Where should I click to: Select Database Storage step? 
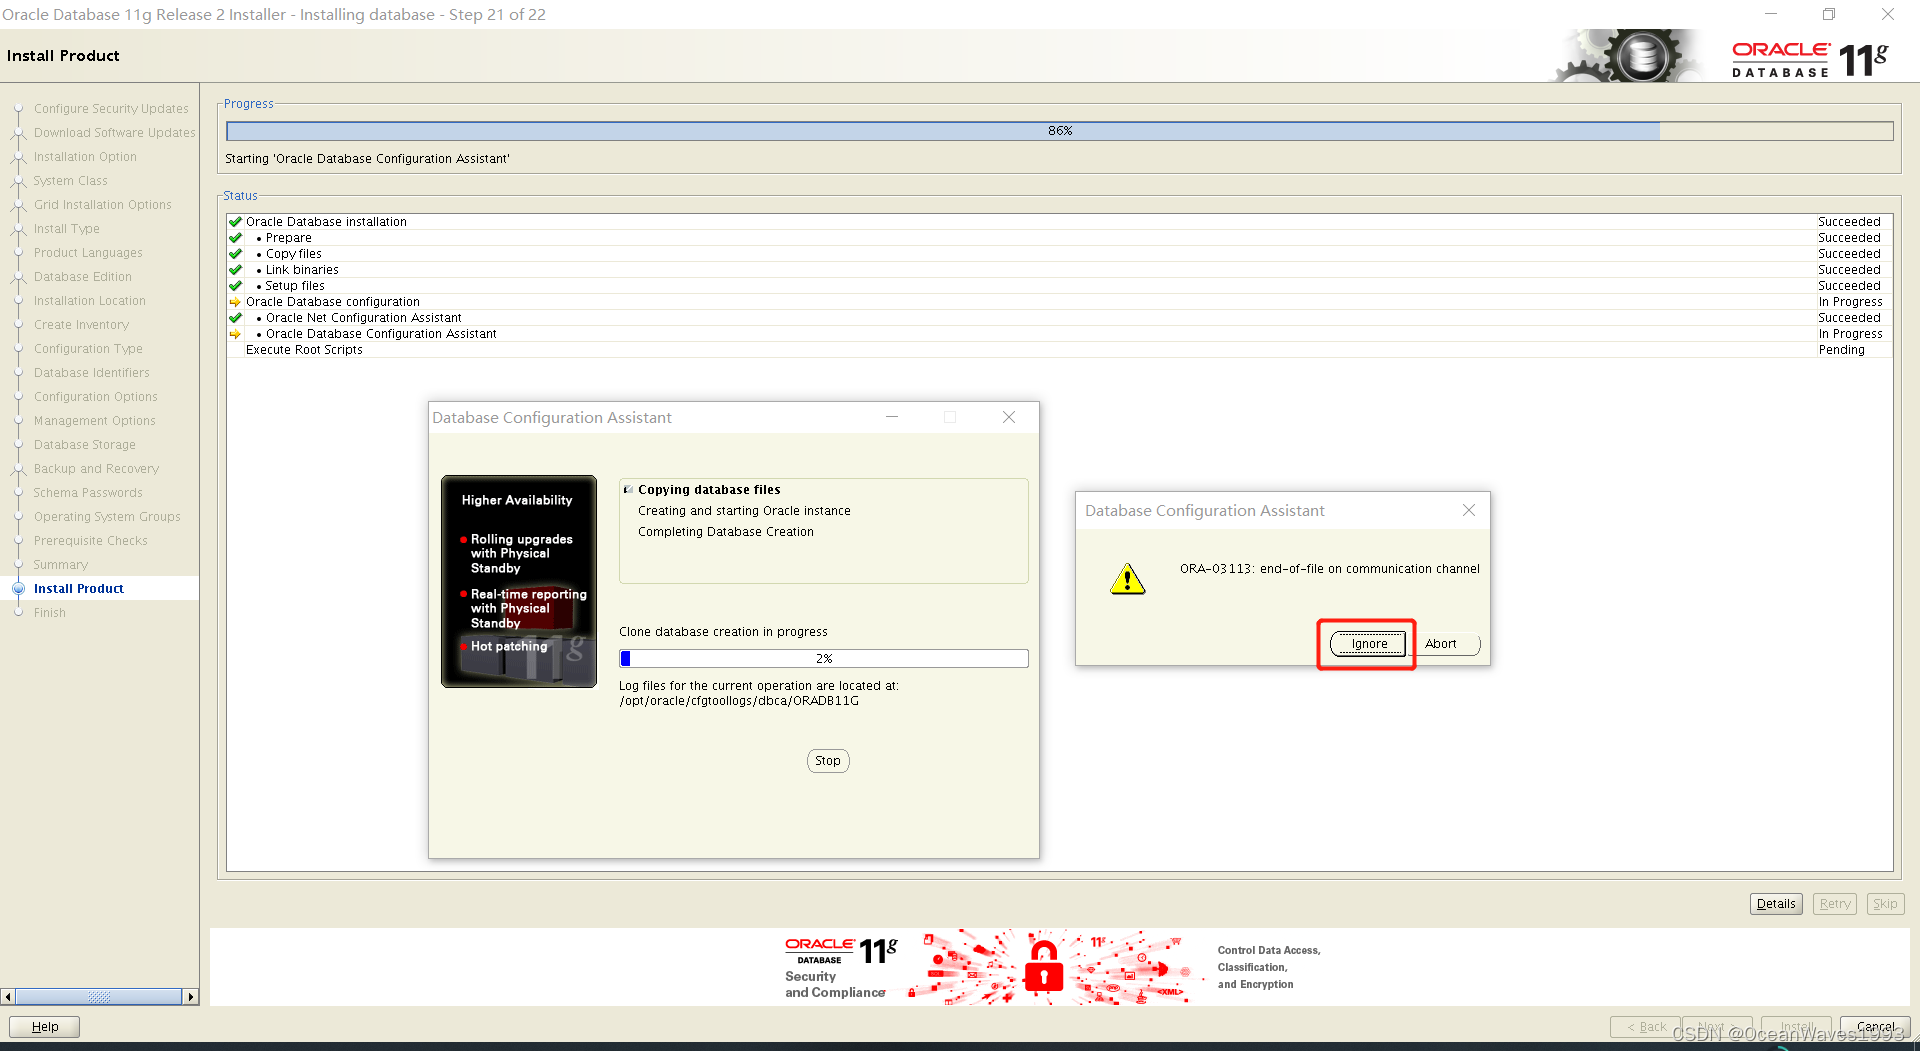coord(85,445)
